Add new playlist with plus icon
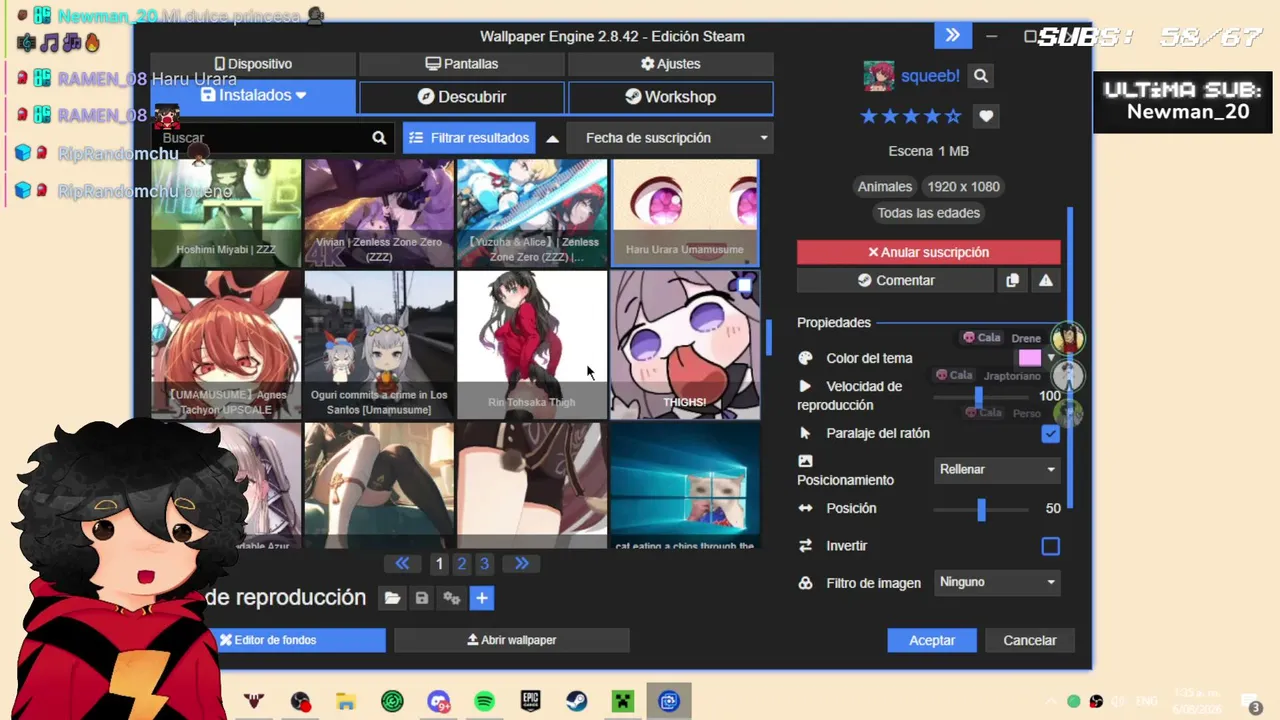 (482, 598)
